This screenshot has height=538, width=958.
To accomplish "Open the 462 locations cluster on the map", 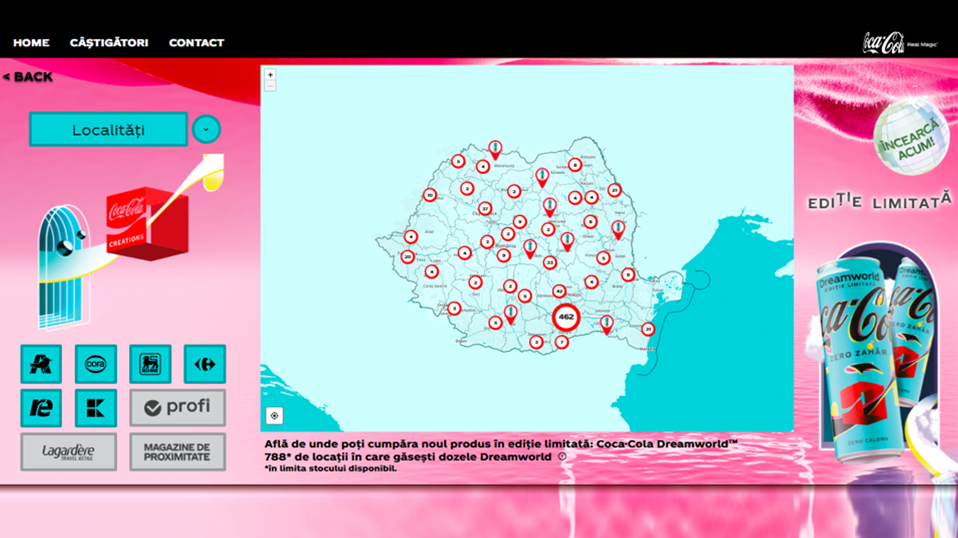I will [x=566, y=317].
